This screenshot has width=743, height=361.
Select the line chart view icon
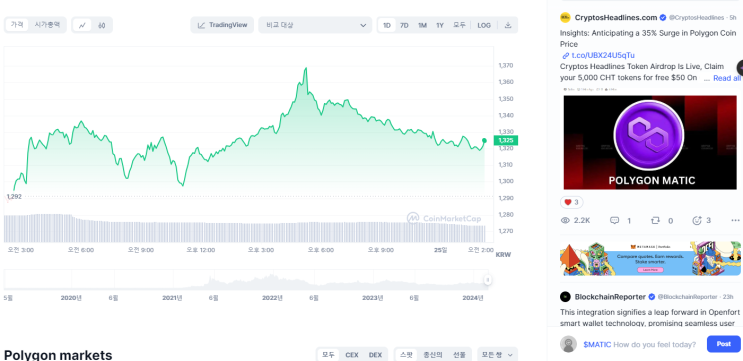click(82, 25)
